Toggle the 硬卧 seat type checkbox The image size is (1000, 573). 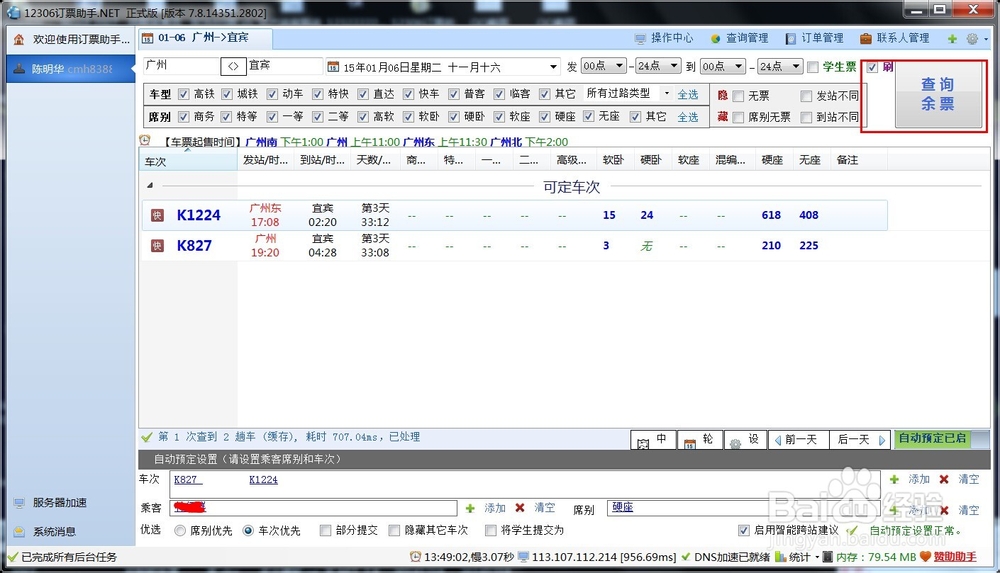click(x=453, y=116)
